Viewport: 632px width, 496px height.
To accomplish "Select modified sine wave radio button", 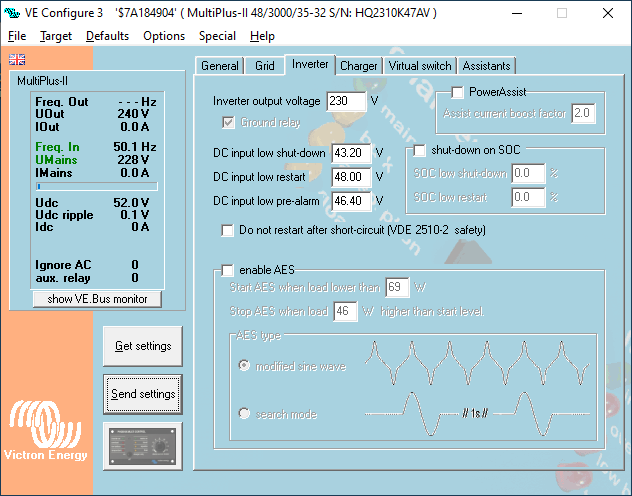I will [x=244, y=366].
